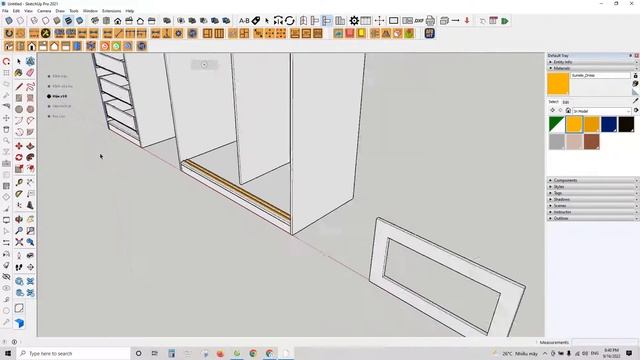Select the Walk footprints tool
Screen dimensions: 640x360
click(x=19, y=267)
